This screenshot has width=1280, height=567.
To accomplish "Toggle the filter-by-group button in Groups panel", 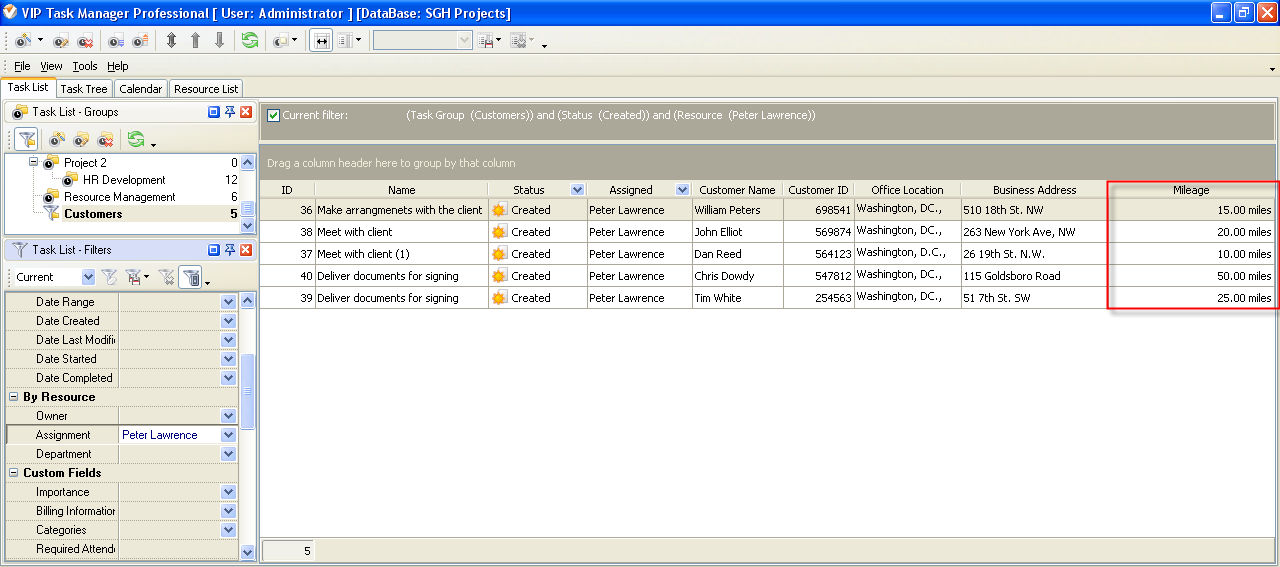I will pos(26,140).
